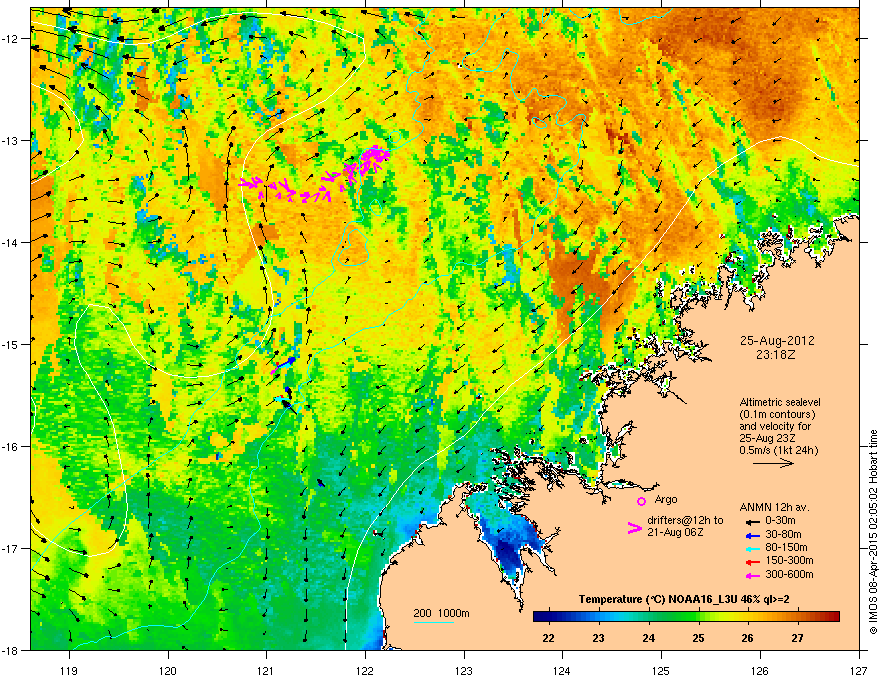The width and height of the screenshot is (880, 680).
Task: Click the time text 23:18Z
Action: click(x=775, y=355)
